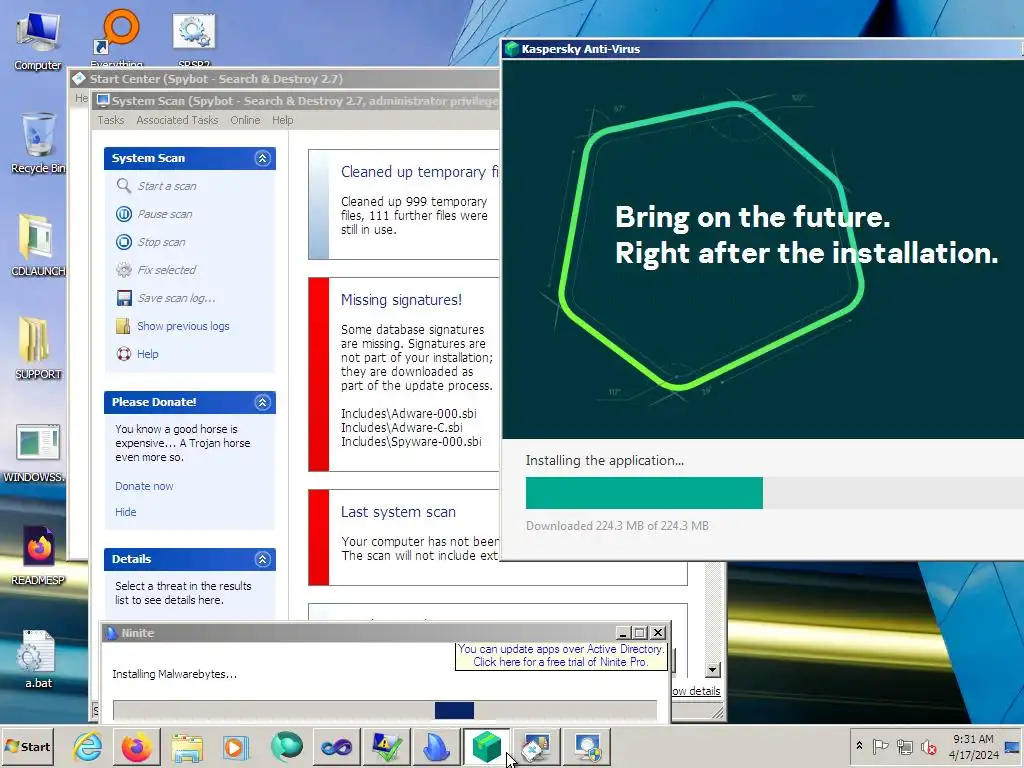The image size is (1024, 768).
Task: Open the Associated Tasks menu
Action: [x=177, y=120]
